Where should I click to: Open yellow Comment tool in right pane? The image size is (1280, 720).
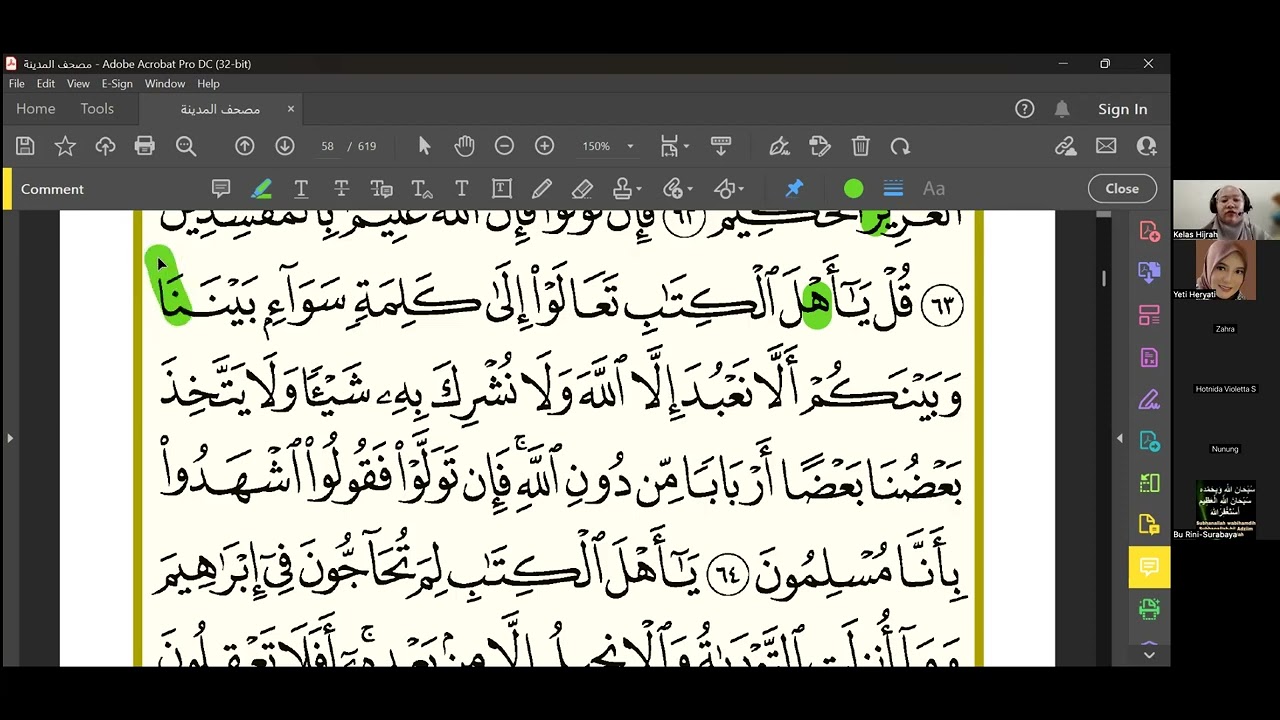coord(1149,568)
